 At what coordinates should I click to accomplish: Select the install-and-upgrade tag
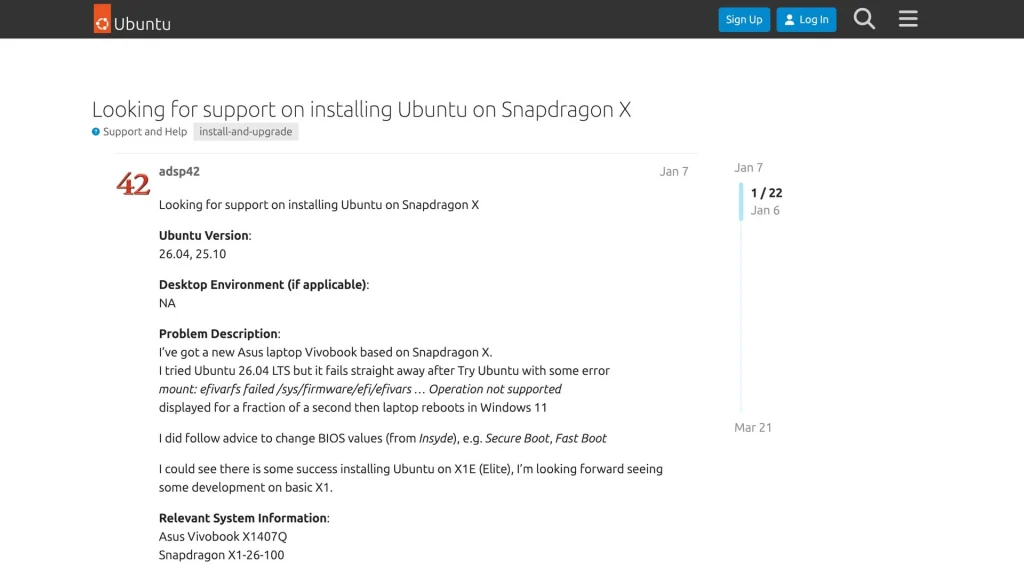pyautogui.click(x=246, y=131)
